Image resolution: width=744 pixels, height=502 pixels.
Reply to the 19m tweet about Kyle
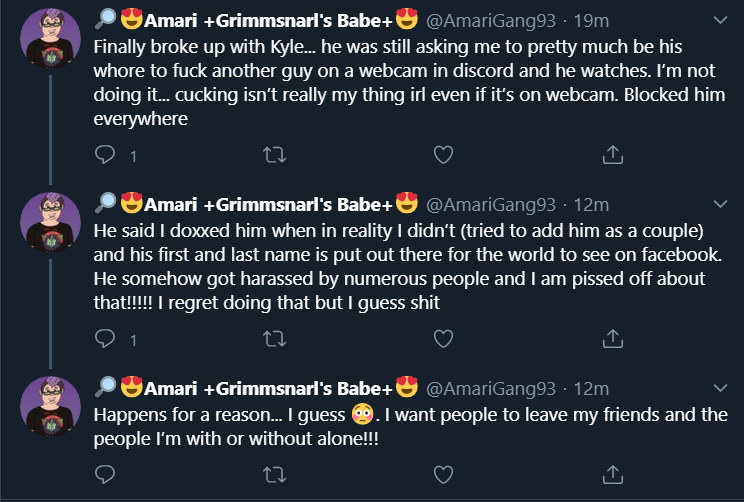(x=105, y=155)
